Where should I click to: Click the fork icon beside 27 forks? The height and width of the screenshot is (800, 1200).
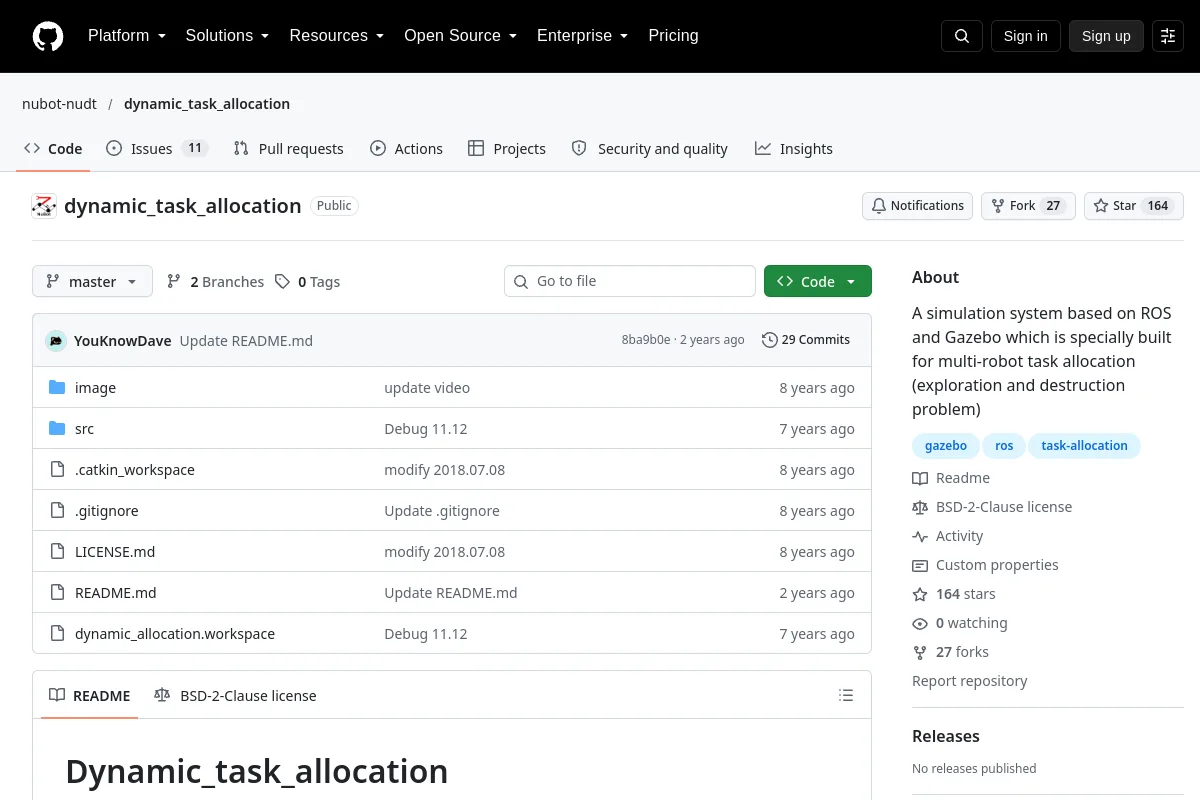click(x=920, y=652)
